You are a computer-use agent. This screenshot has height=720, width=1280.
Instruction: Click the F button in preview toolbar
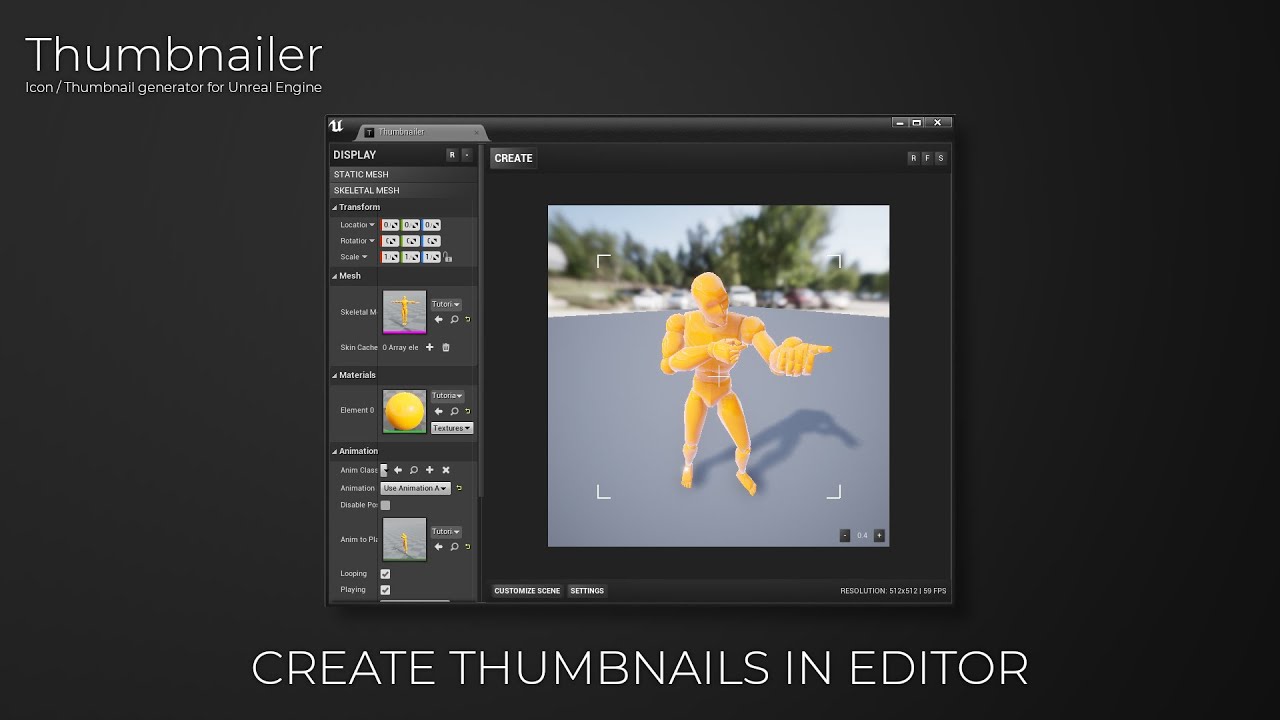point(927,158)
